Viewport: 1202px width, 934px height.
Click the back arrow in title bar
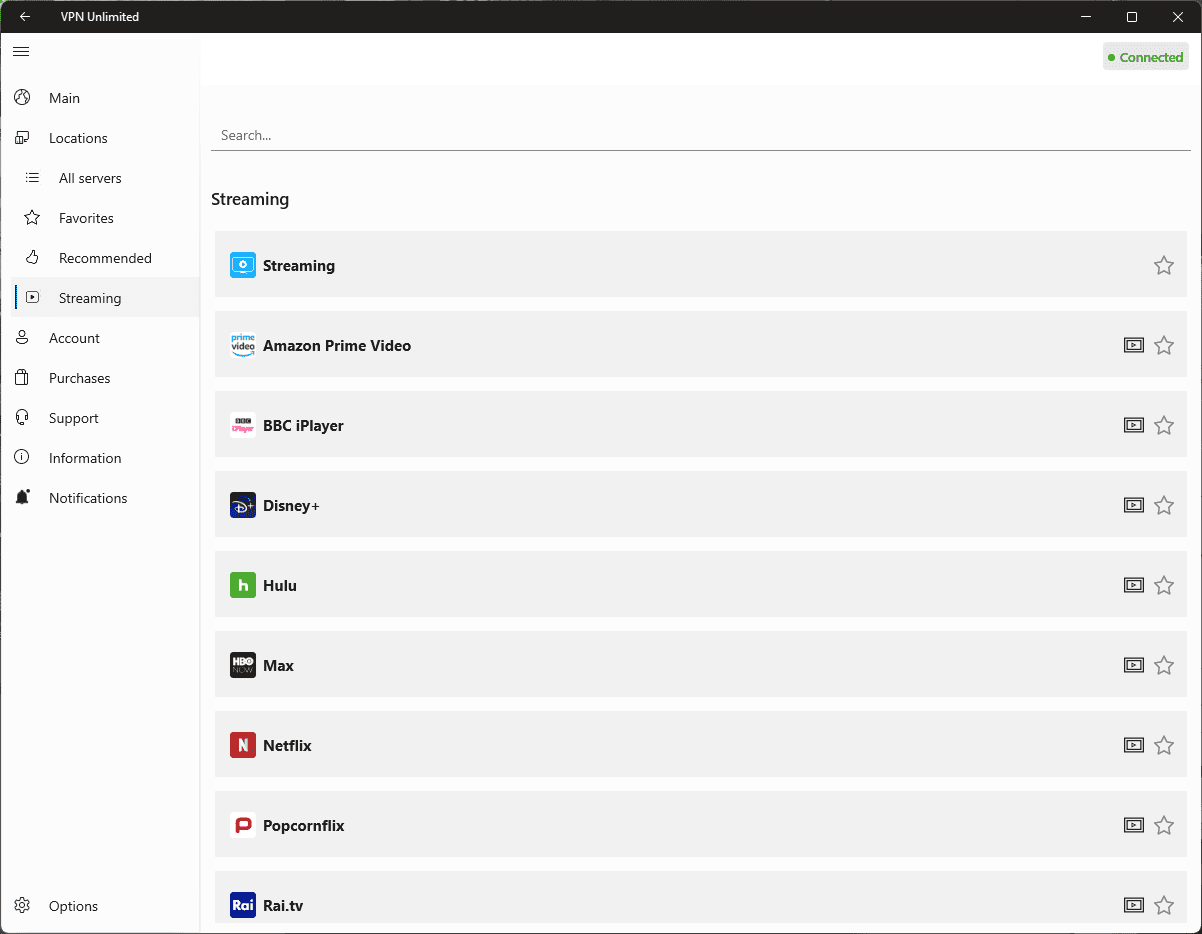[25, 17]
